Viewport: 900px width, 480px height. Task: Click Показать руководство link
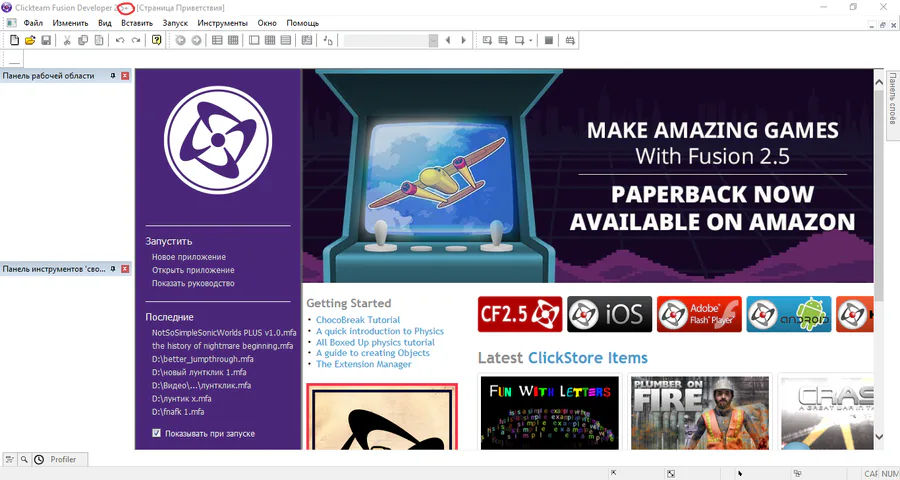tap(193, 283)
